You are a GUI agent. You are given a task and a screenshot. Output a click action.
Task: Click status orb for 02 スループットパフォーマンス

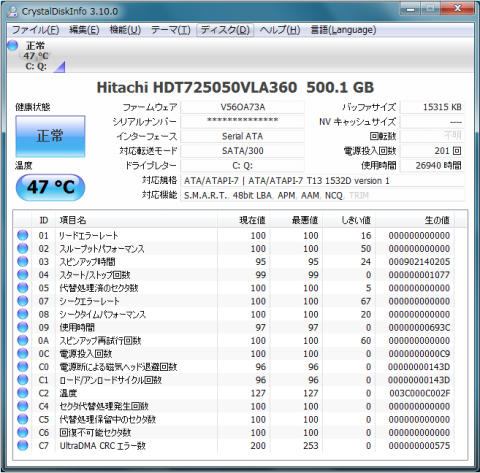pos(23,248)
